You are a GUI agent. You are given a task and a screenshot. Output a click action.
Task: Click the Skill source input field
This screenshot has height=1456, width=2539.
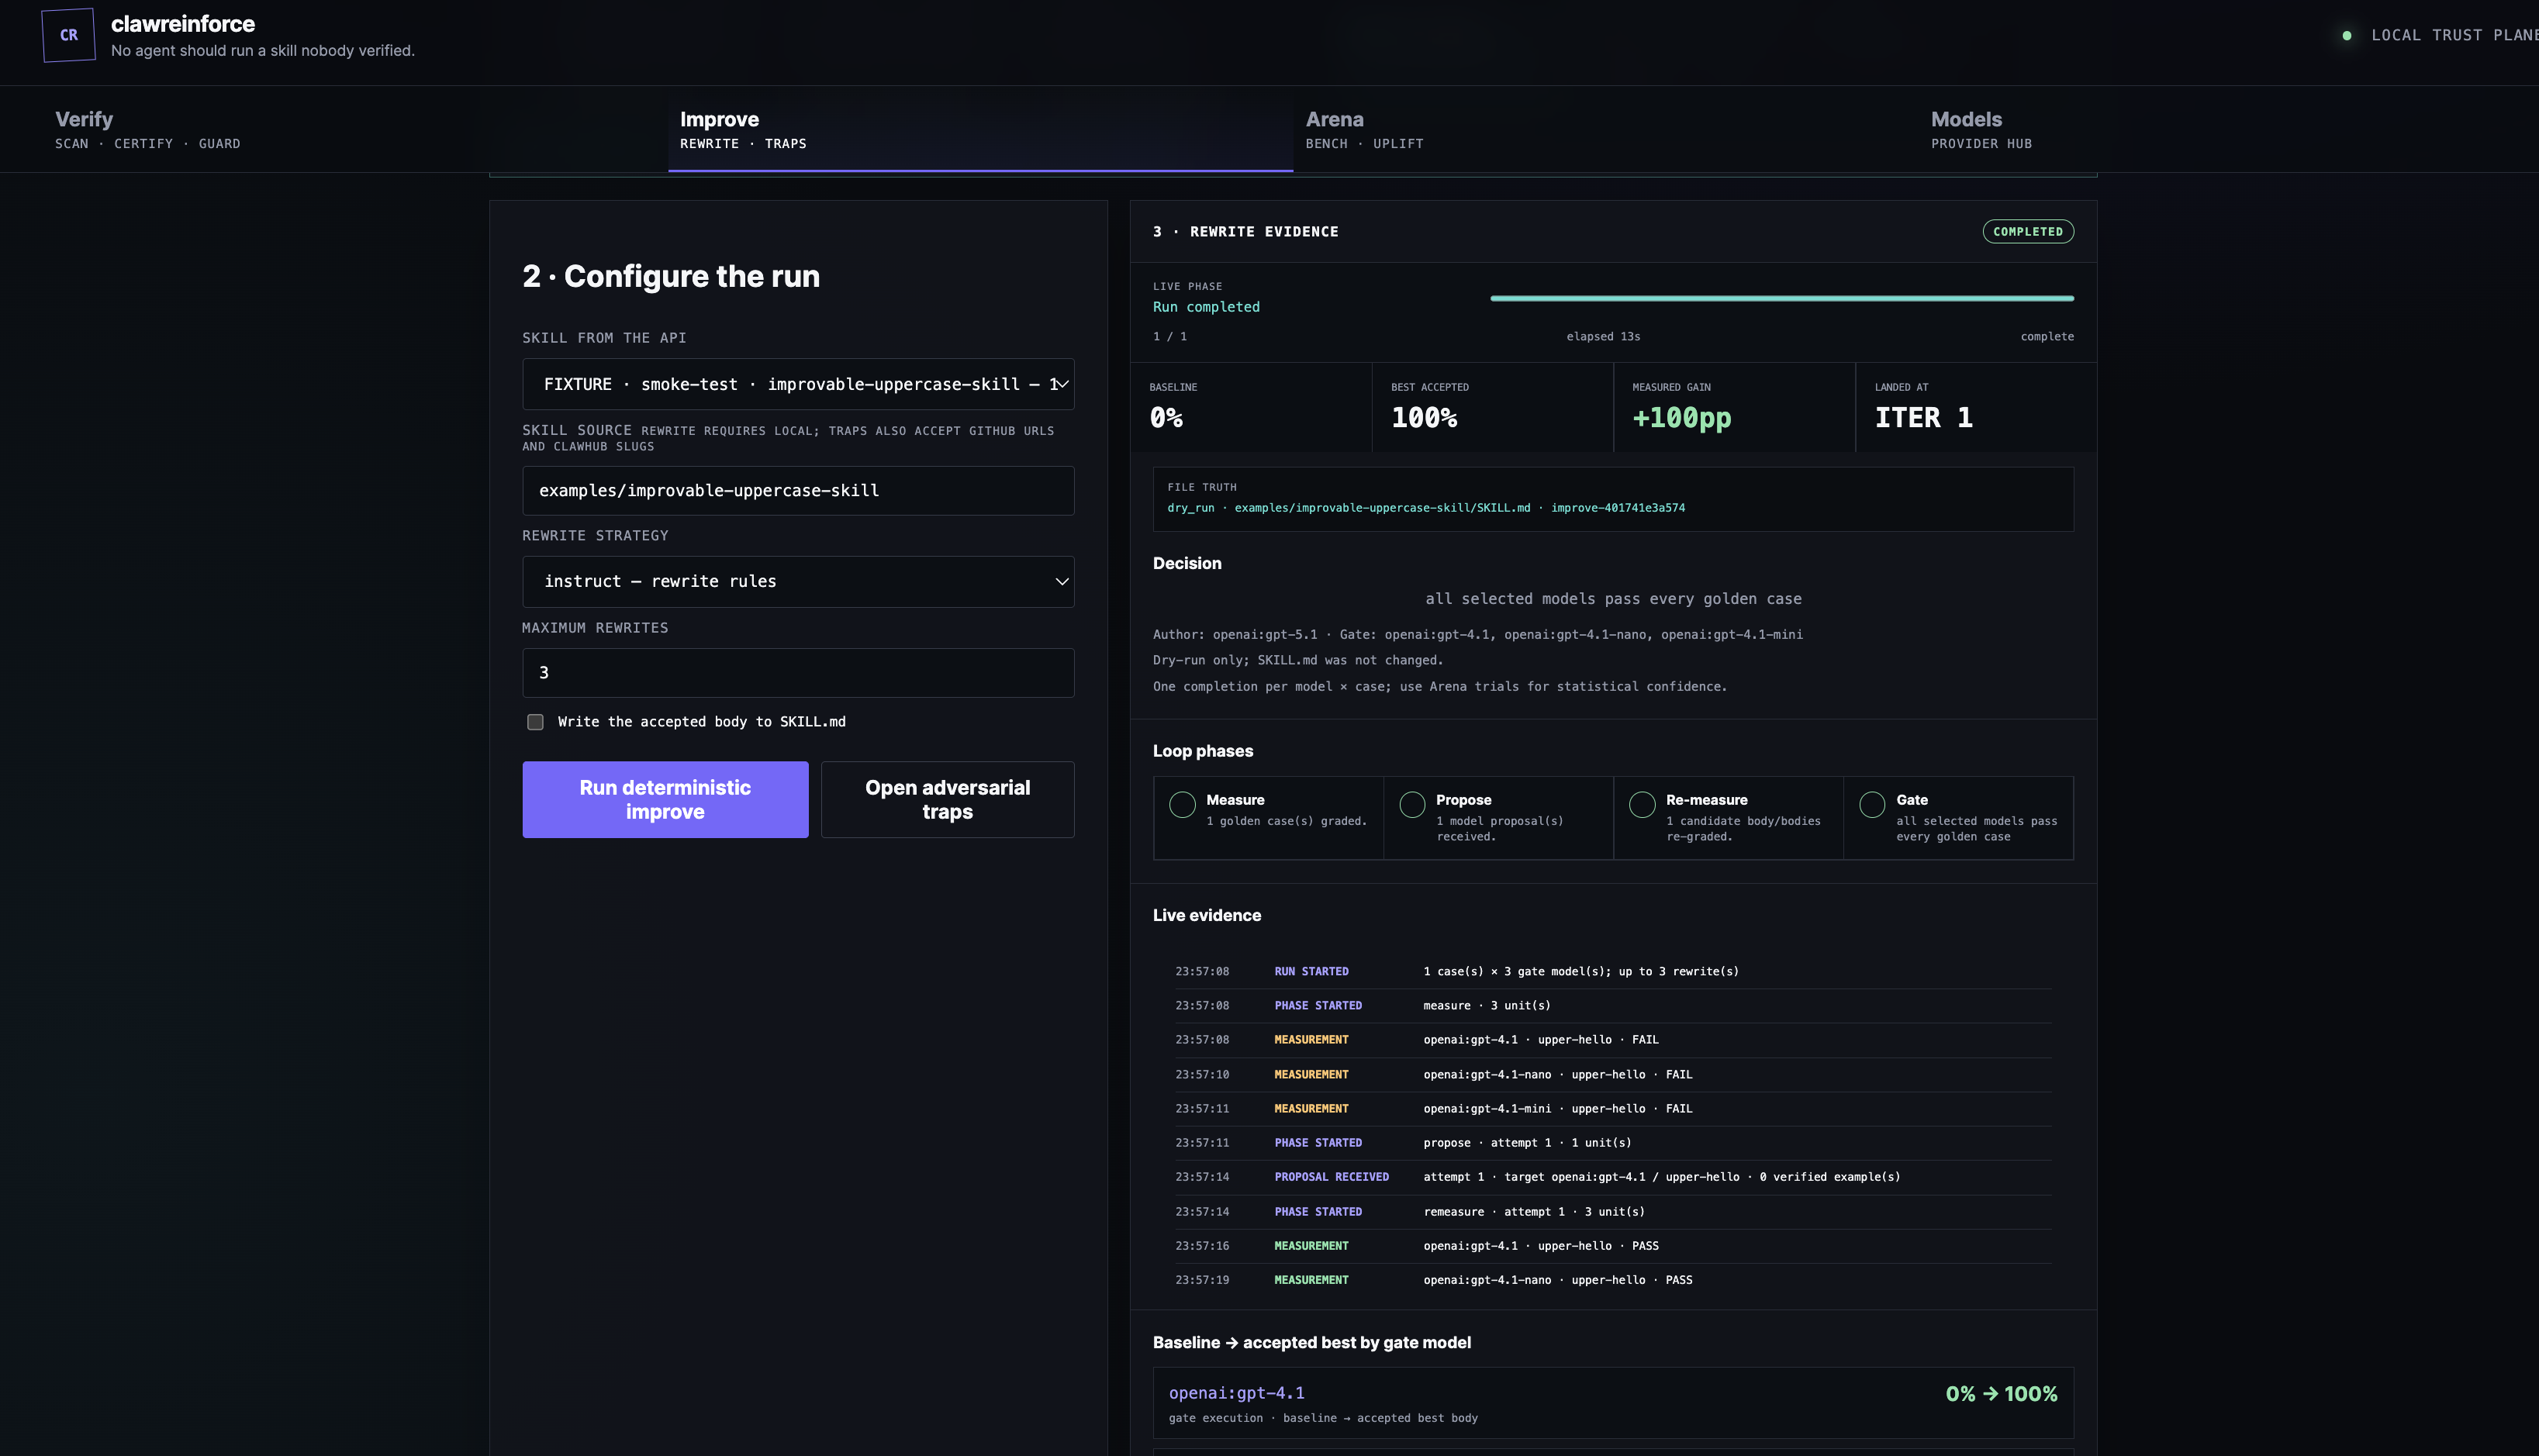click(798, 490)
